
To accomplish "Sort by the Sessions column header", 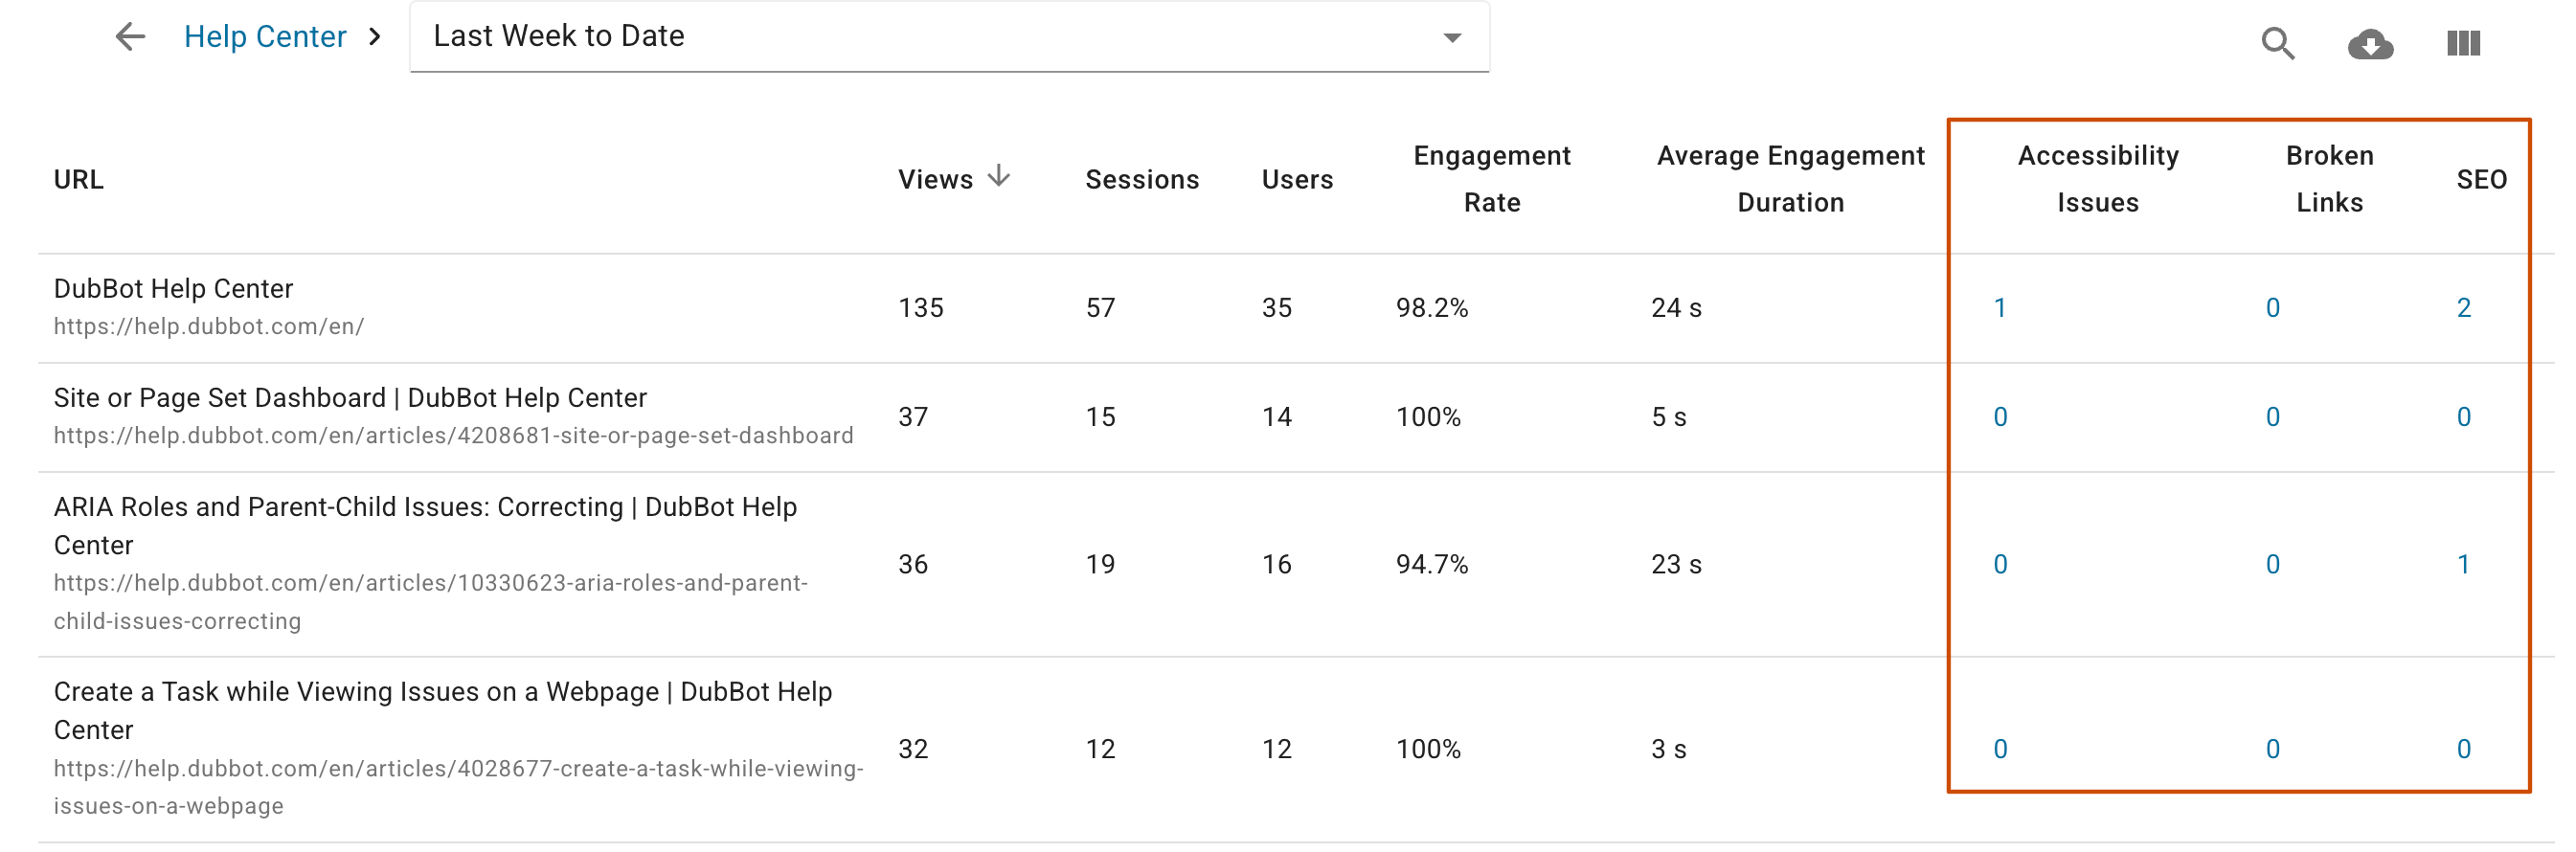I will (x=1142, y=179).
